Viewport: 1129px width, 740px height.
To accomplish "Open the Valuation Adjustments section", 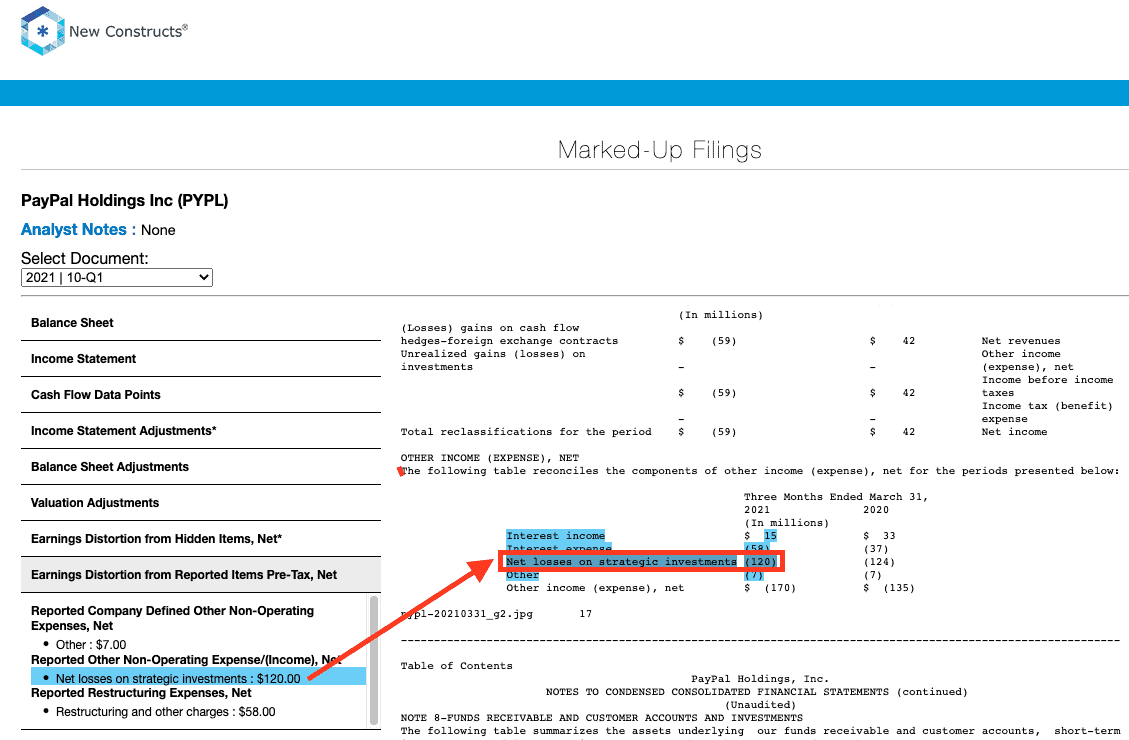I will point(201,502).
